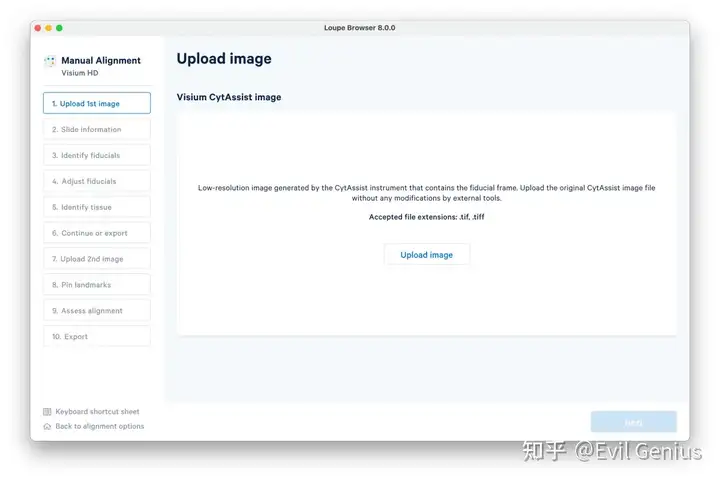Open step 3 Identify fiducials
The height and width of the screenshot is (481, 720).
point(97,155)
